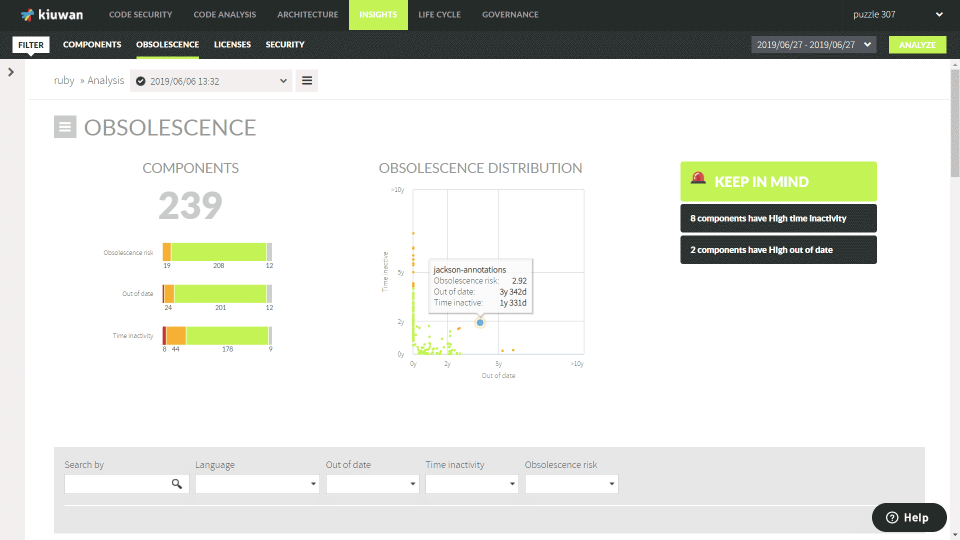Click the jackson-annotations blue data point
This screenshot has height=540, width=960.
coord(480,323)
